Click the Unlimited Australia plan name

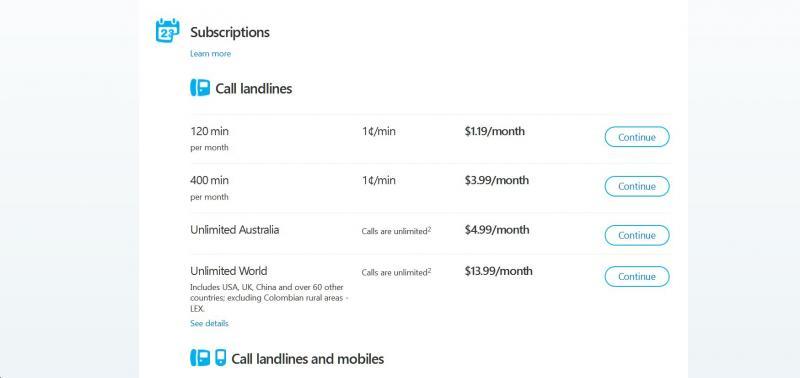(x=235, y=230)
